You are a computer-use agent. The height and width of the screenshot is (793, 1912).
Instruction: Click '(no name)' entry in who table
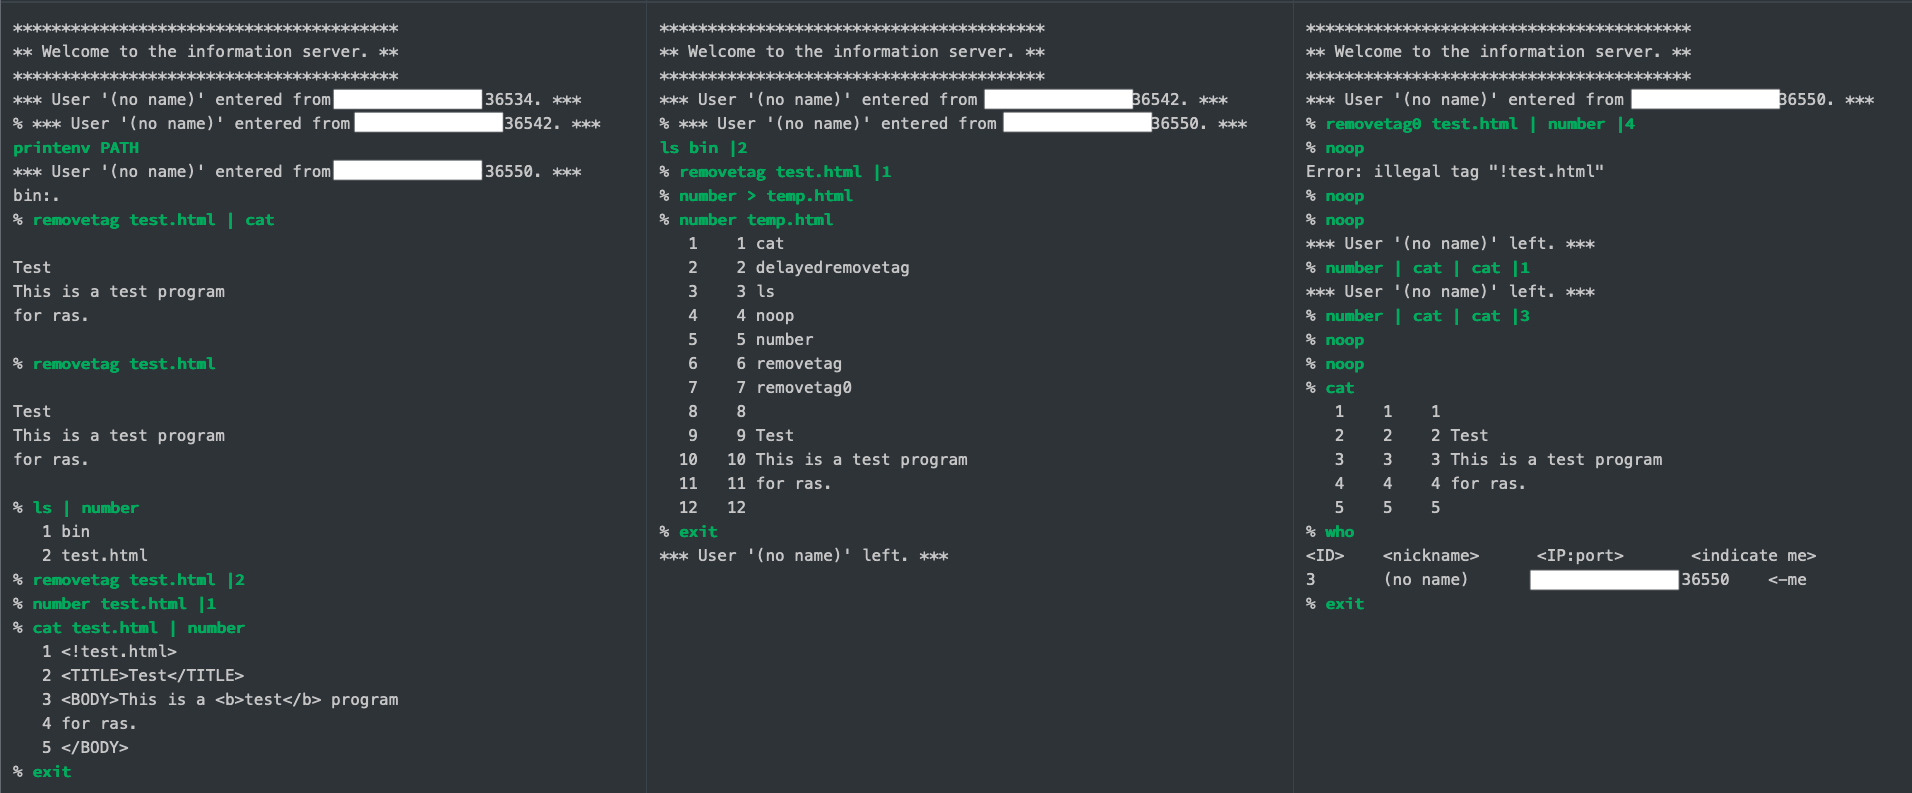1426,580
